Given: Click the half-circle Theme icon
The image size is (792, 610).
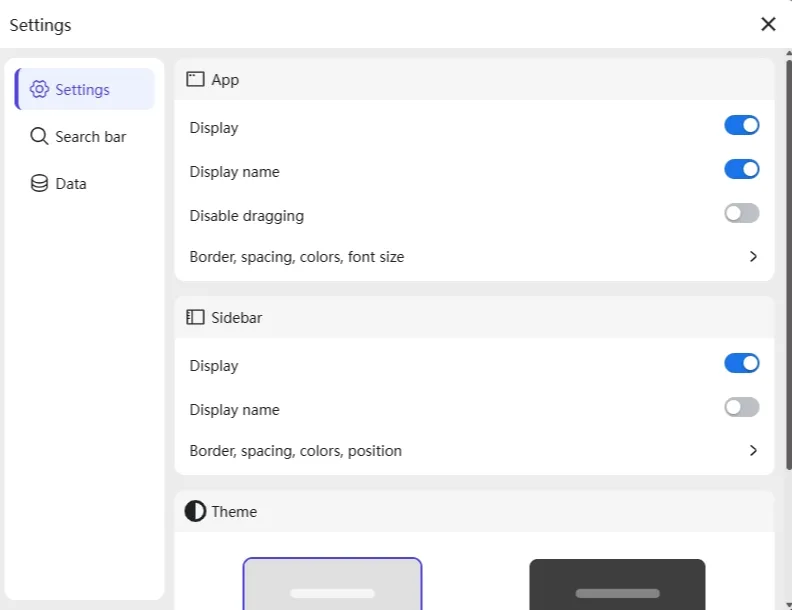Looking at the screenshot, I should [195, 511].
